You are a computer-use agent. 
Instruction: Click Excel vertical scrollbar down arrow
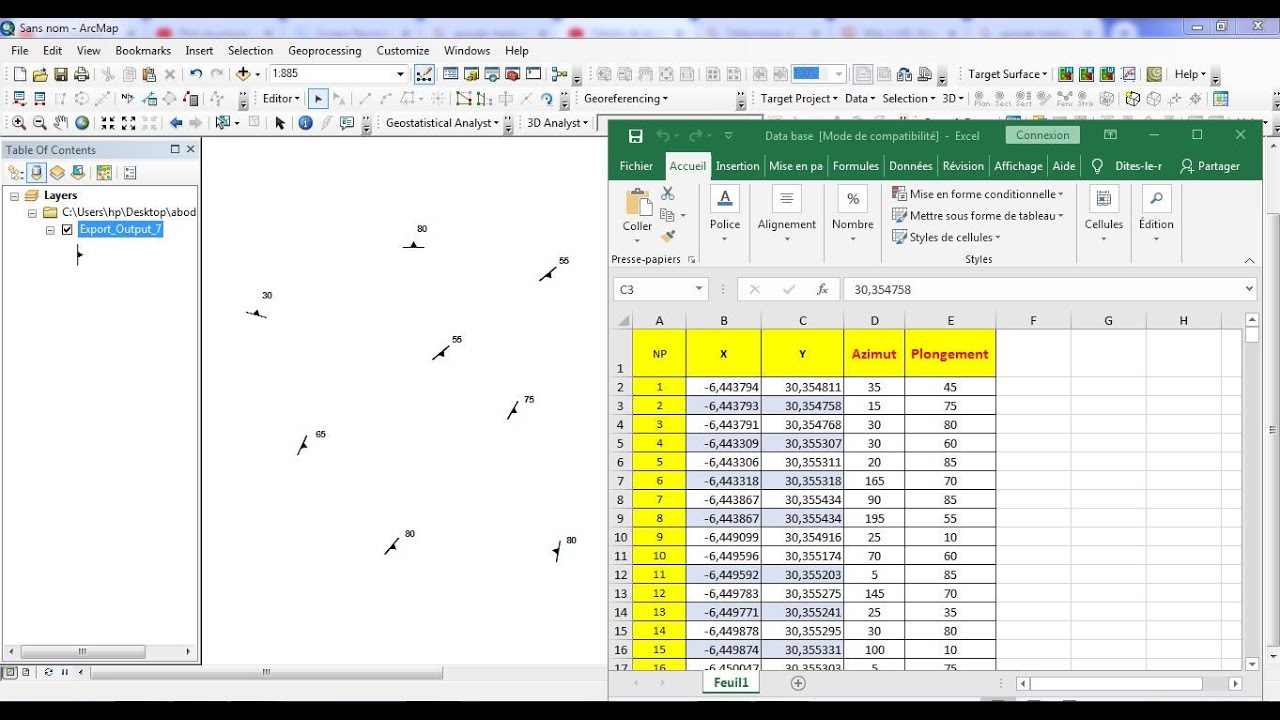(1252, 664)
